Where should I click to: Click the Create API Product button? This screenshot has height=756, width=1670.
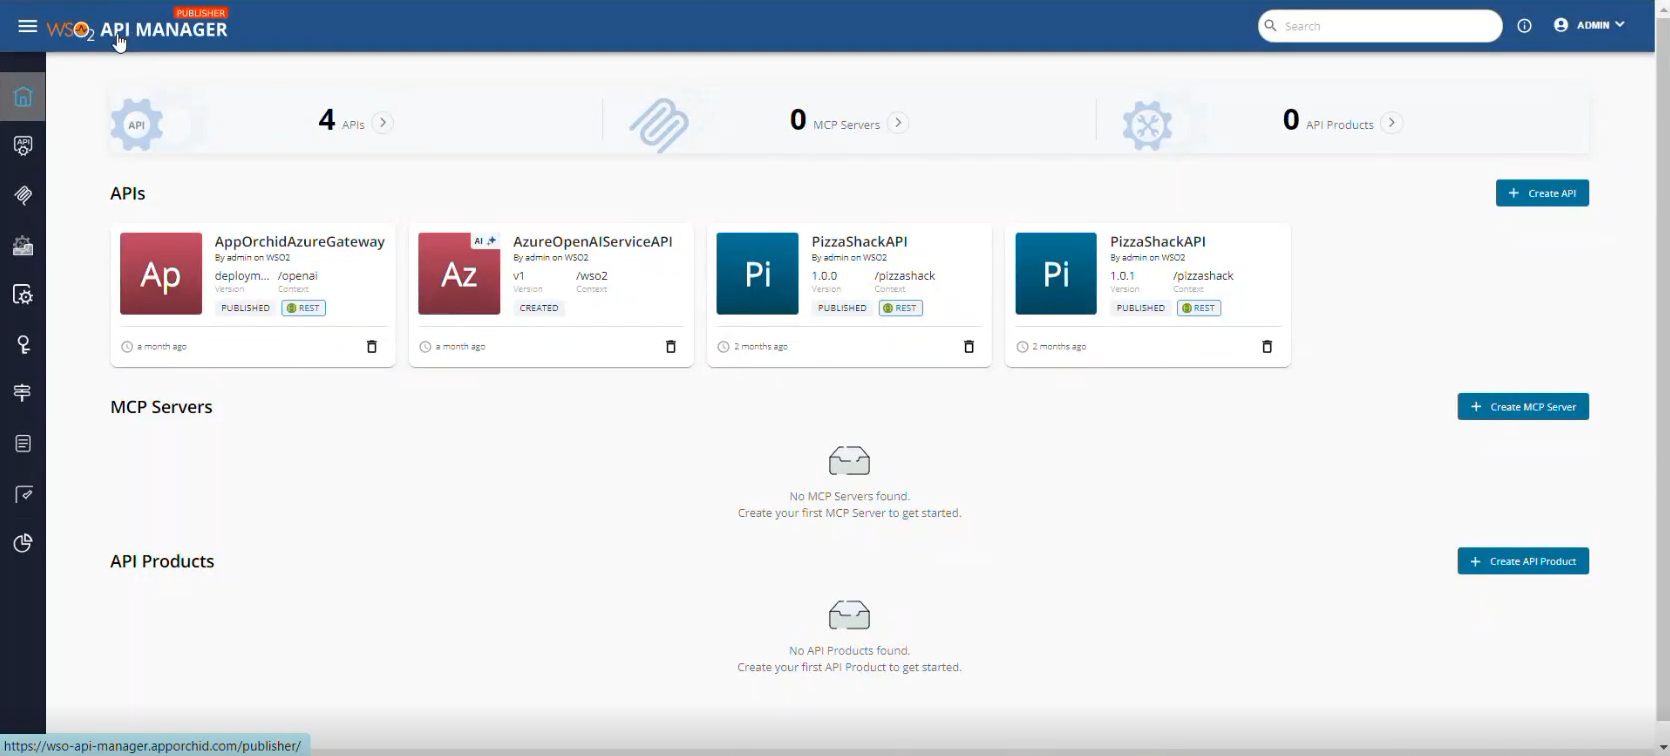pyautogui.click(x=1523, y=561)
